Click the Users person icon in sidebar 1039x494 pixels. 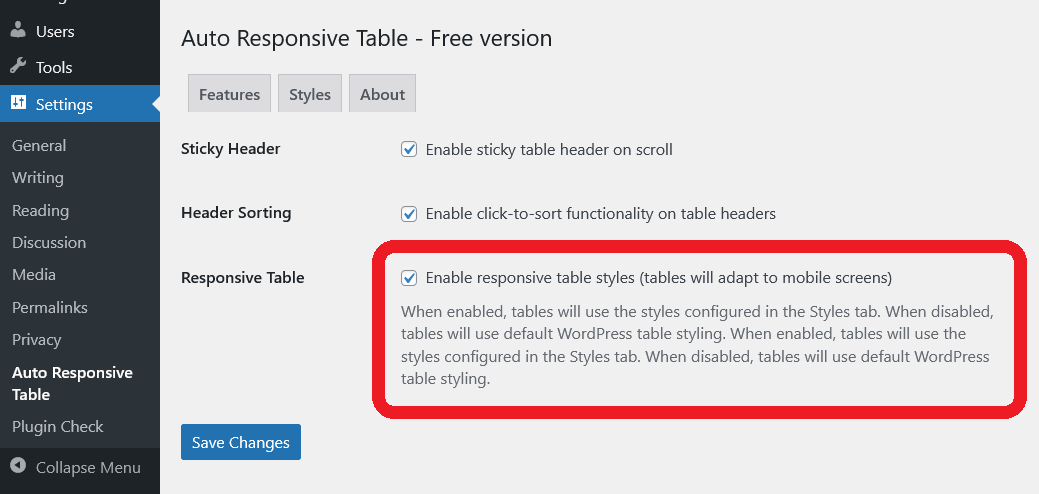[x=18, y=30]
